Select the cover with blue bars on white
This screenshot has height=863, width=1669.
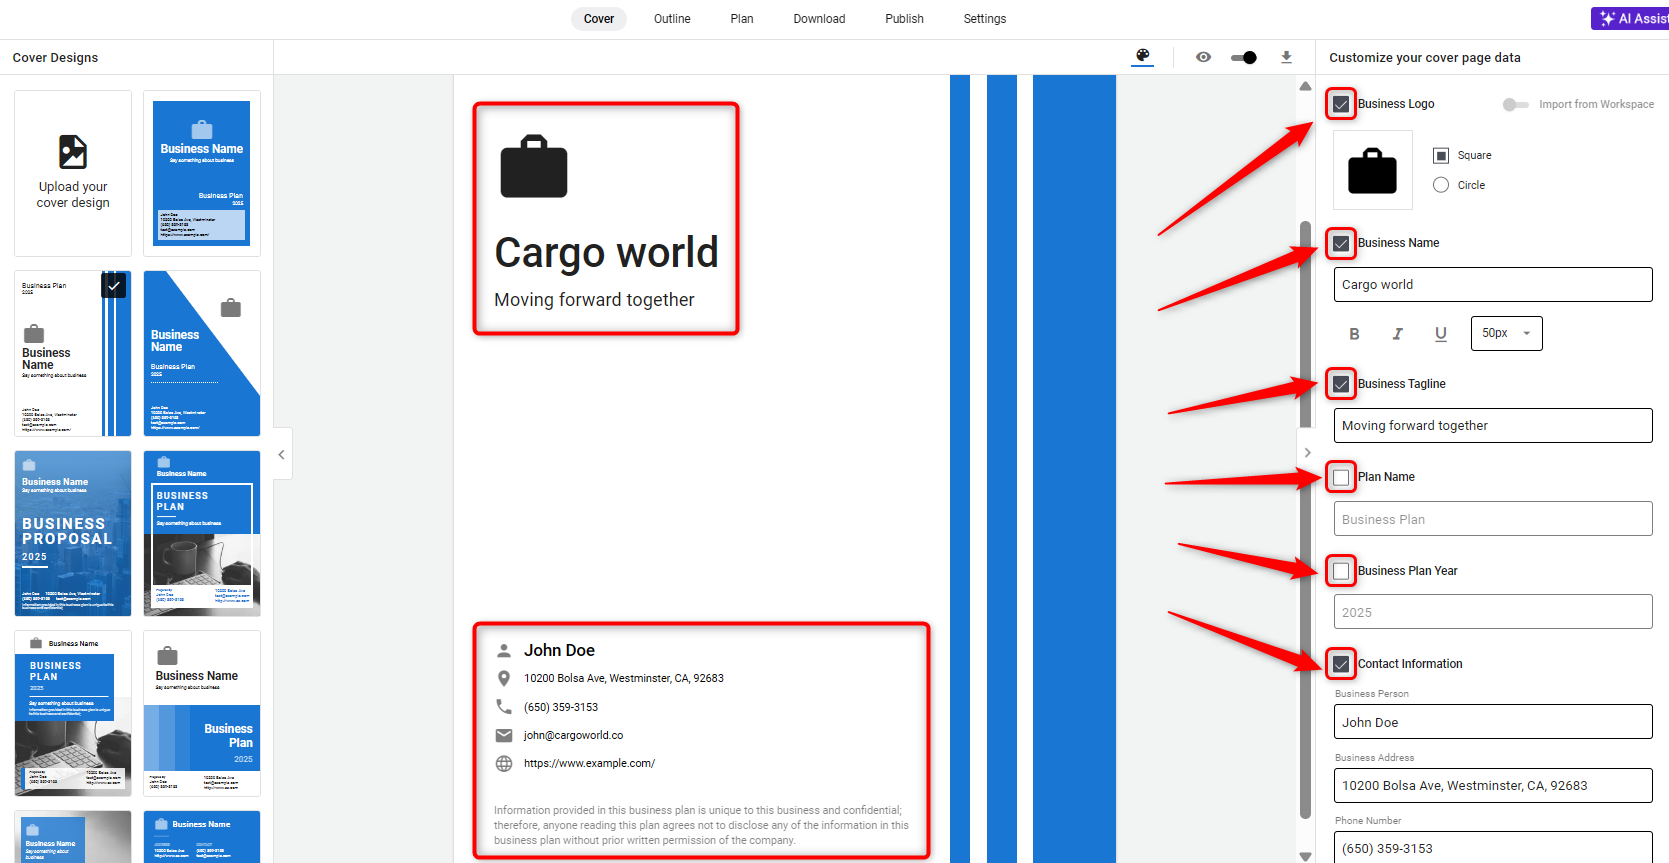(202, 713)
